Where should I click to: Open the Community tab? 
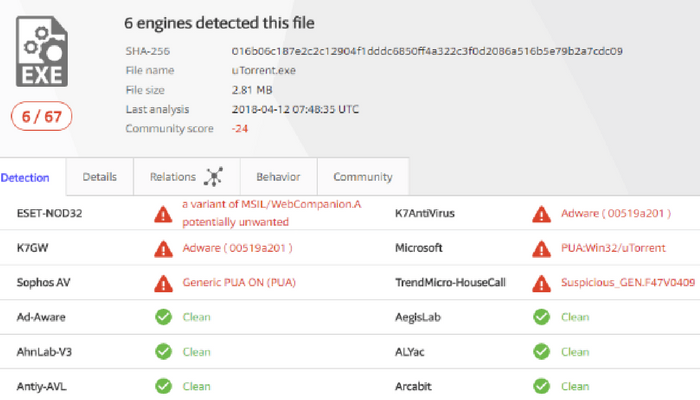click(x=363, y=177)
